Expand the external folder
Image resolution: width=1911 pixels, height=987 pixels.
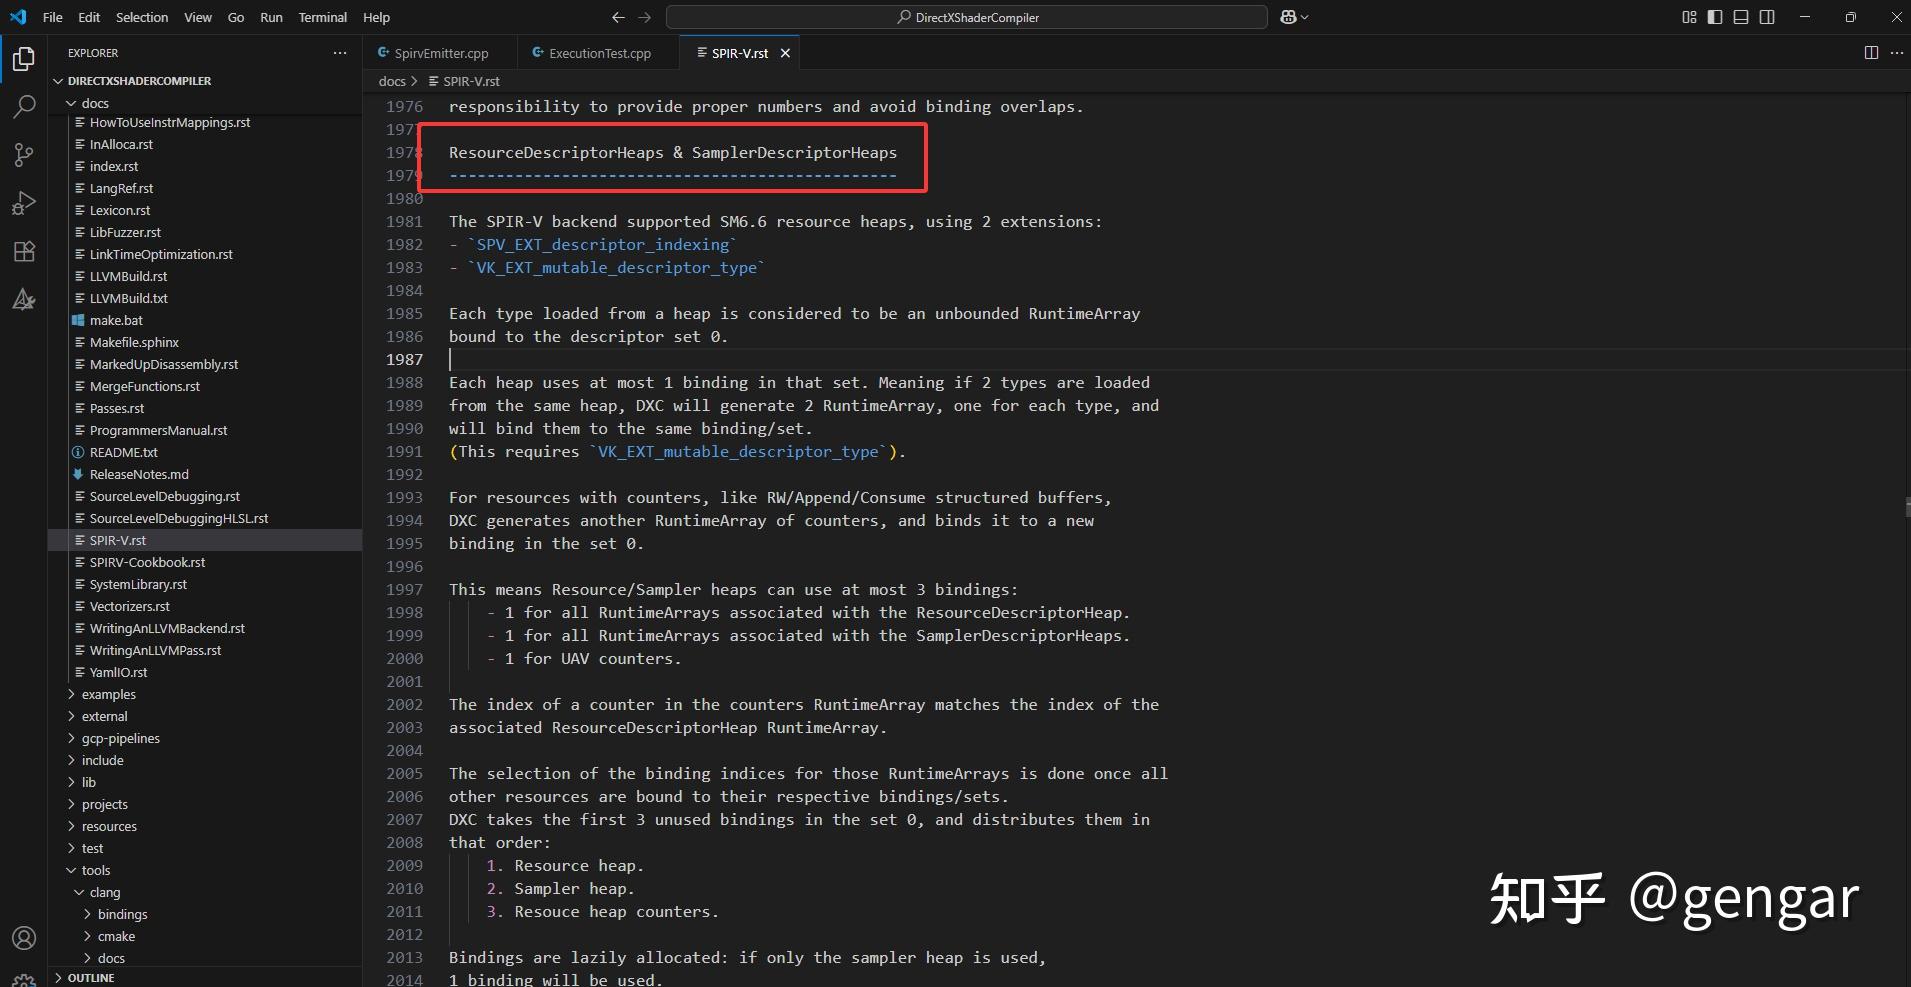tap(205, 716)
